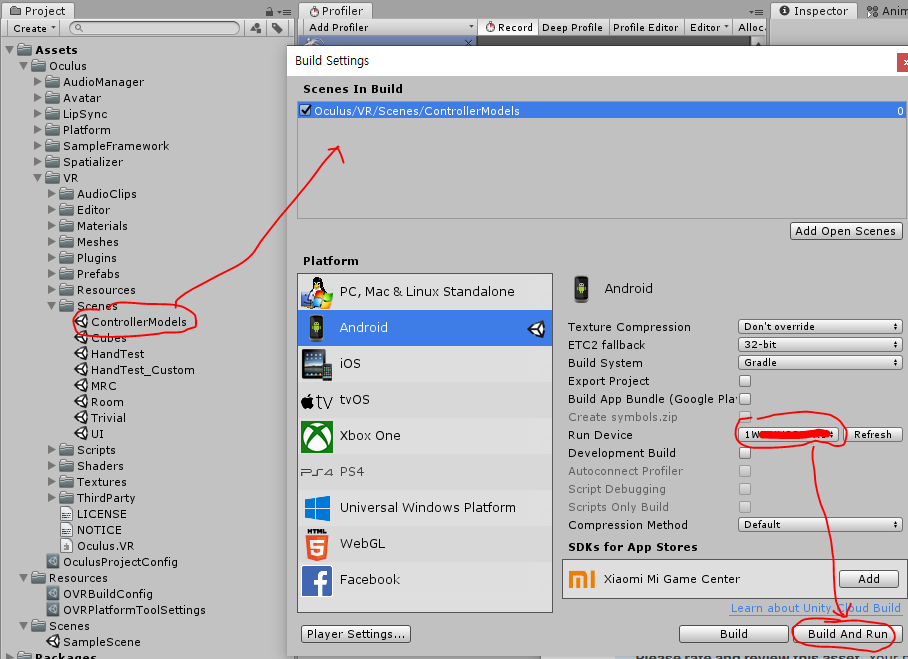Select the Universal Windows Platform icon
Image resolution: width=908 pixels, height=659 pixels.
point(317,508)
